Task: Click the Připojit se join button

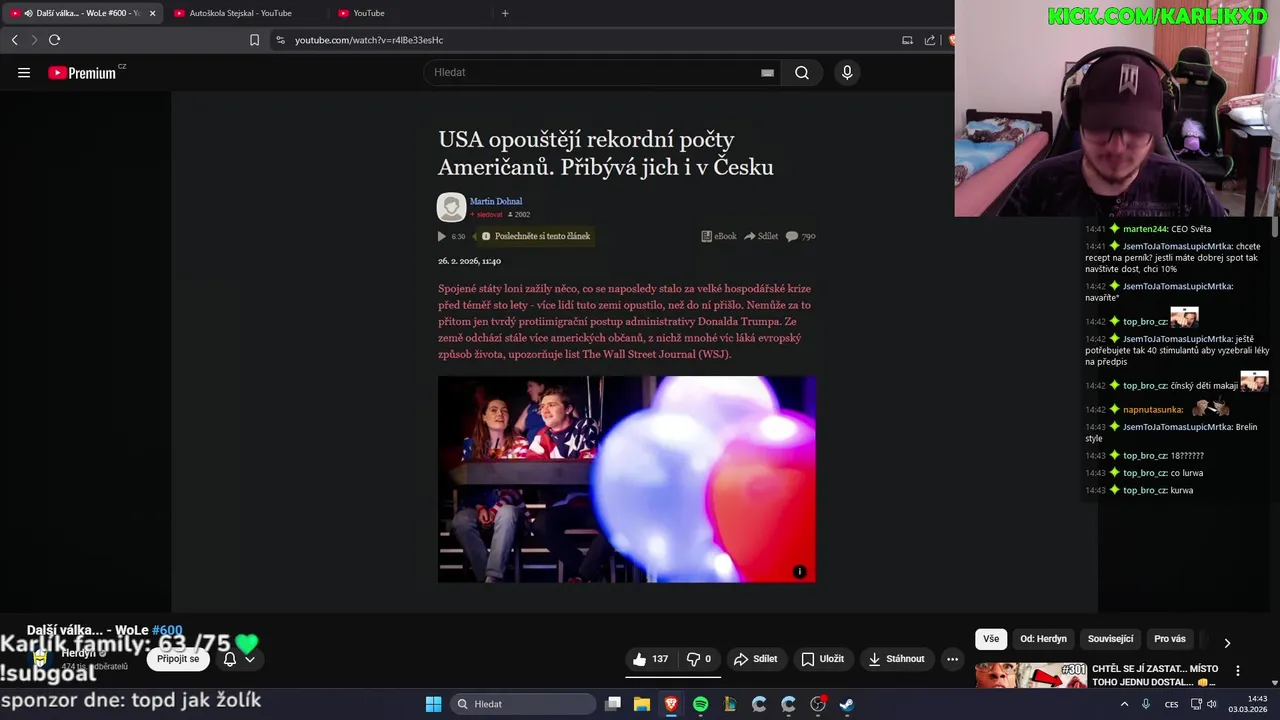Action: click(x=178, y=659)
